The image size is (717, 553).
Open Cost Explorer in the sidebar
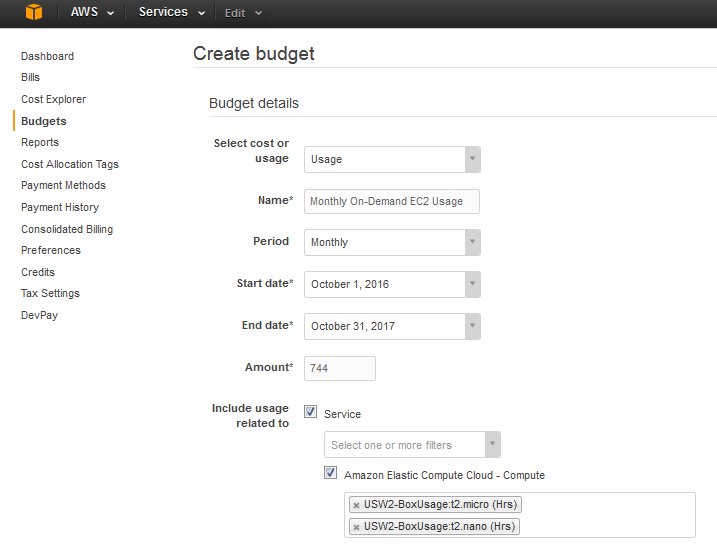pyautogui.click(x=54, y=99)
